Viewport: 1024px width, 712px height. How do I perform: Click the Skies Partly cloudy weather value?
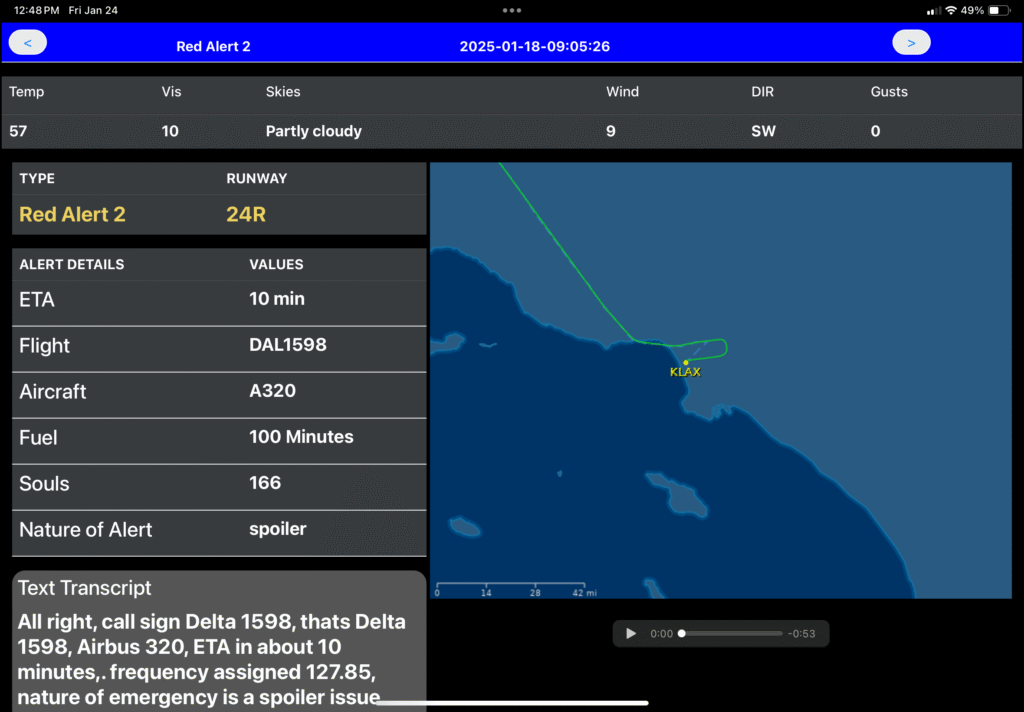pos(313,131)
